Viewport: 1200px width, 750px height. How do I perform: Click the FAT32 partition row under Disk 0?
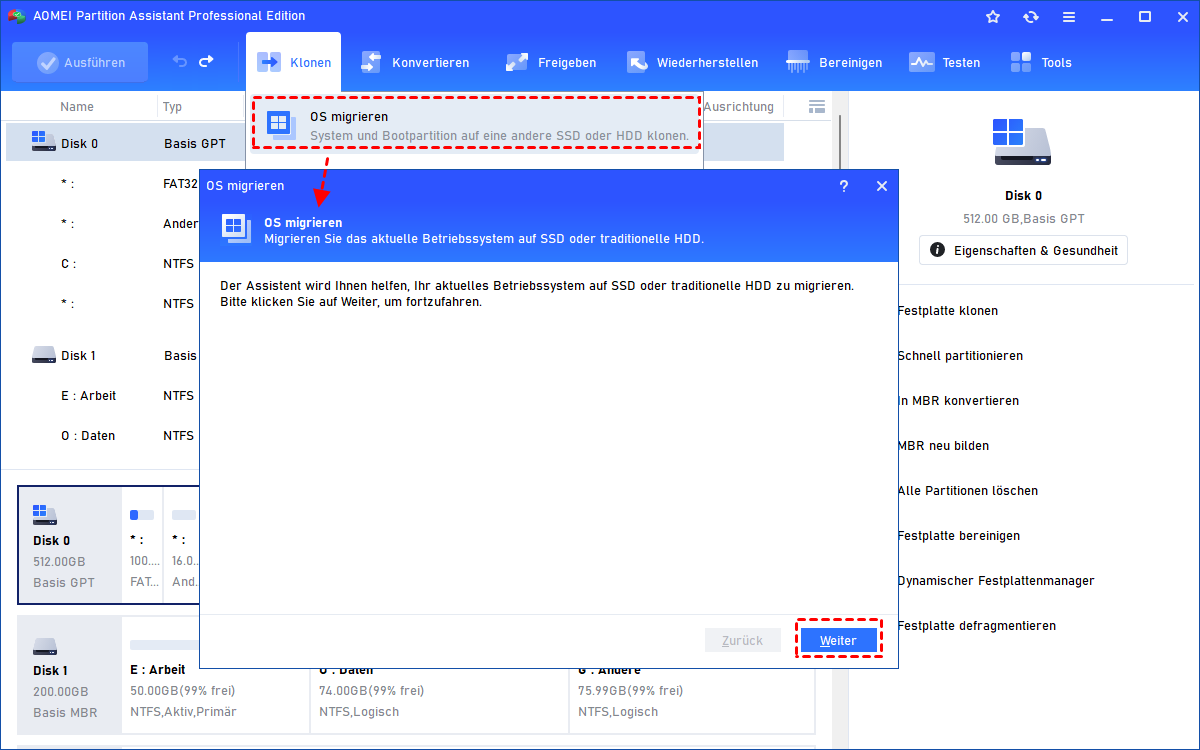pyautogui.click(x=103, y=184)
